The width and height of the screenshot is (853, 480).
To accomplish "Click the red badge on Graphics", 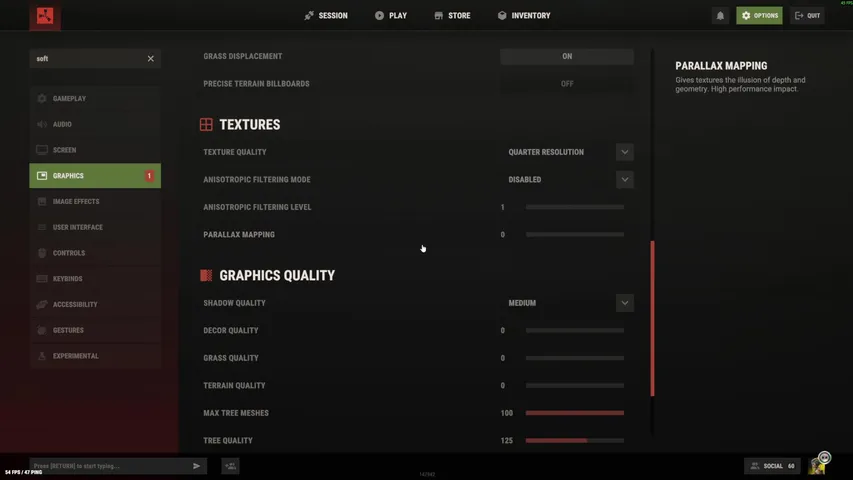I will coord(149,176).
